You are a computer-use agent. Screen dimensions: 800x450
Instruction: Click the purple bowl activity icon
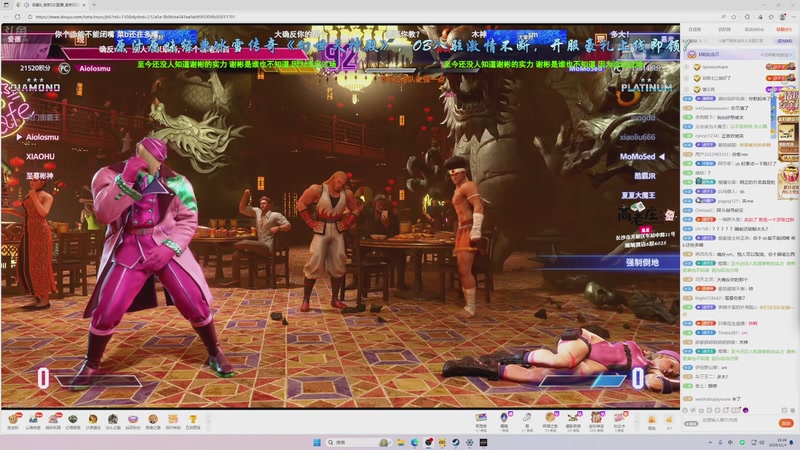coord(133,420)
